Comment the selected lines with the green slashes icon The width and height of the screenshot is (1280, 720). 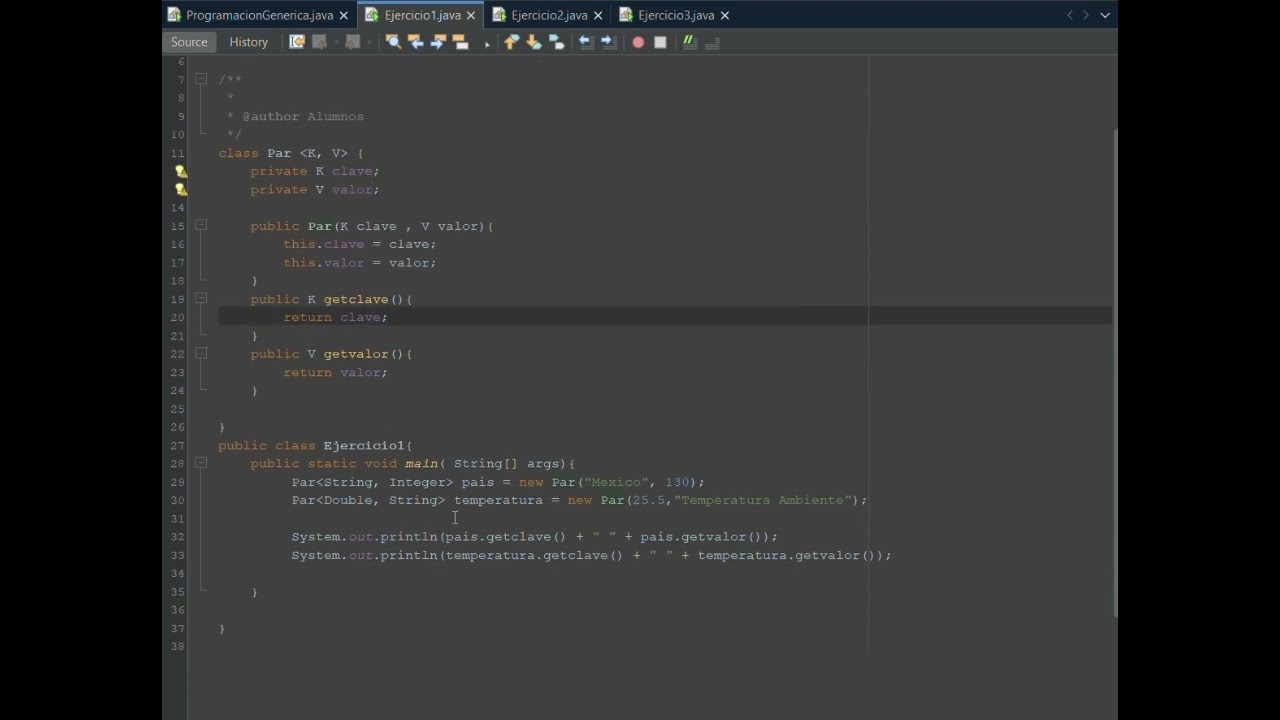click(x=690, y=42)
